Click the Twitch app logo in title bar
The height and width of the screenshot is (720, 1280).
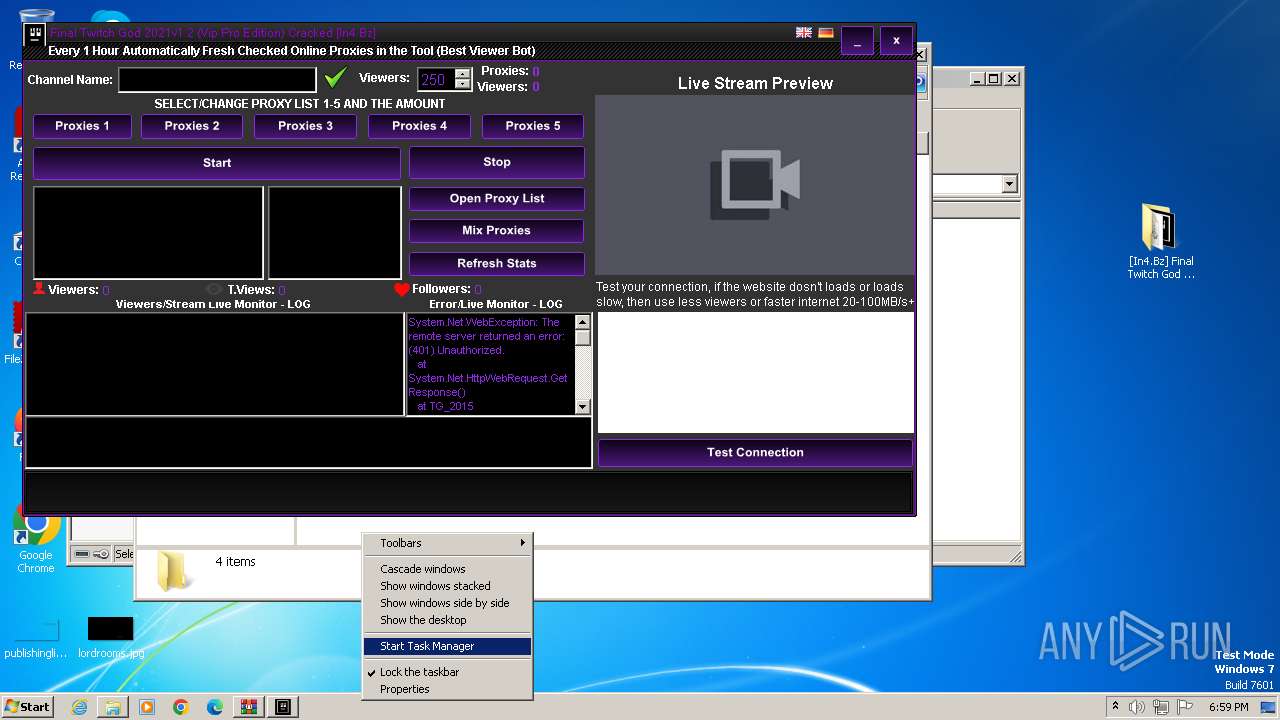tap(35, 36)
